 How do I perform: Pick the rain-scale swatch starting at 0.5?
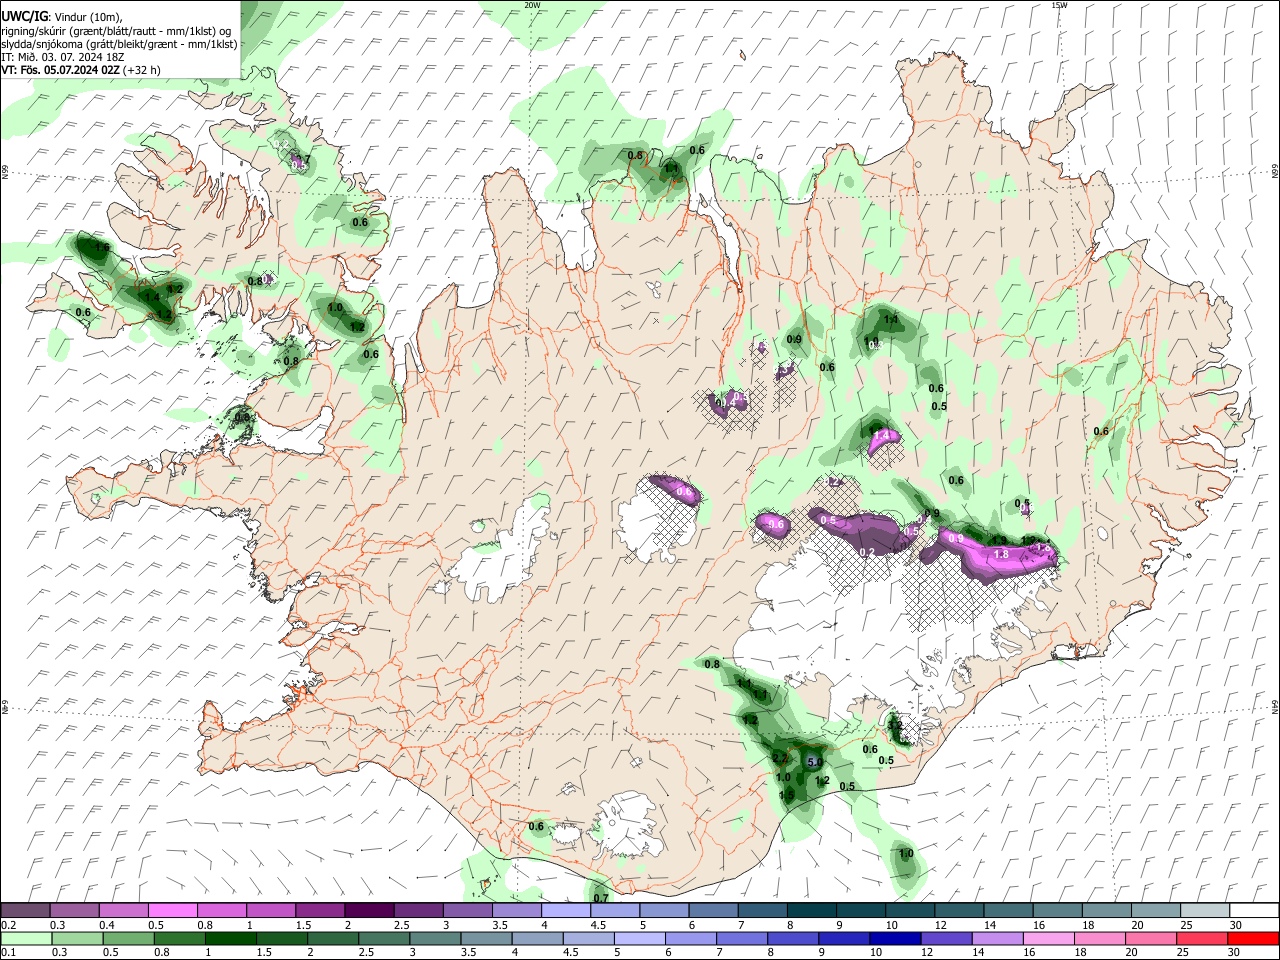pyautogui.click(x=128, y=939)
